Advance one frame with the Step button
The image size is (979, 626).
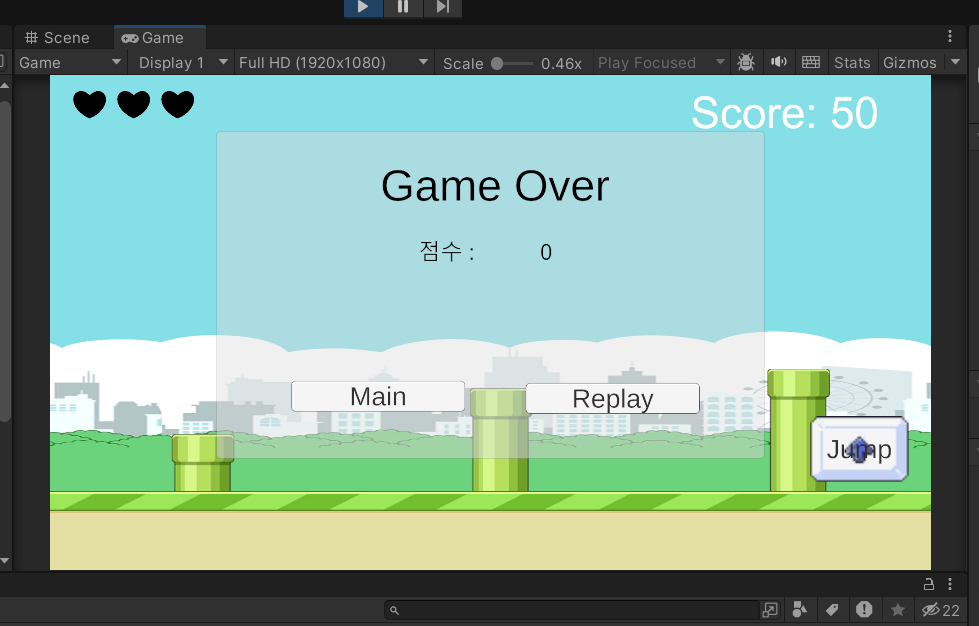[x=443, y=7]
